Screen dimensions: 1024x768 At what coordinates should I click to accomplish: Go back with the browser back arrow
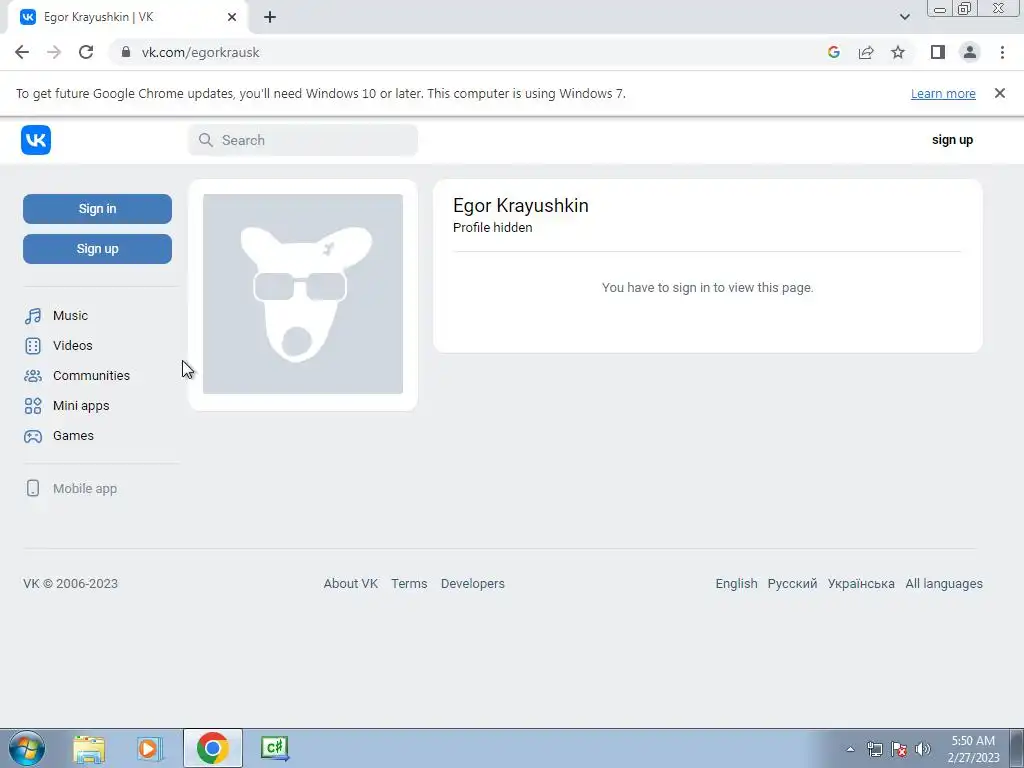(22, 52)
